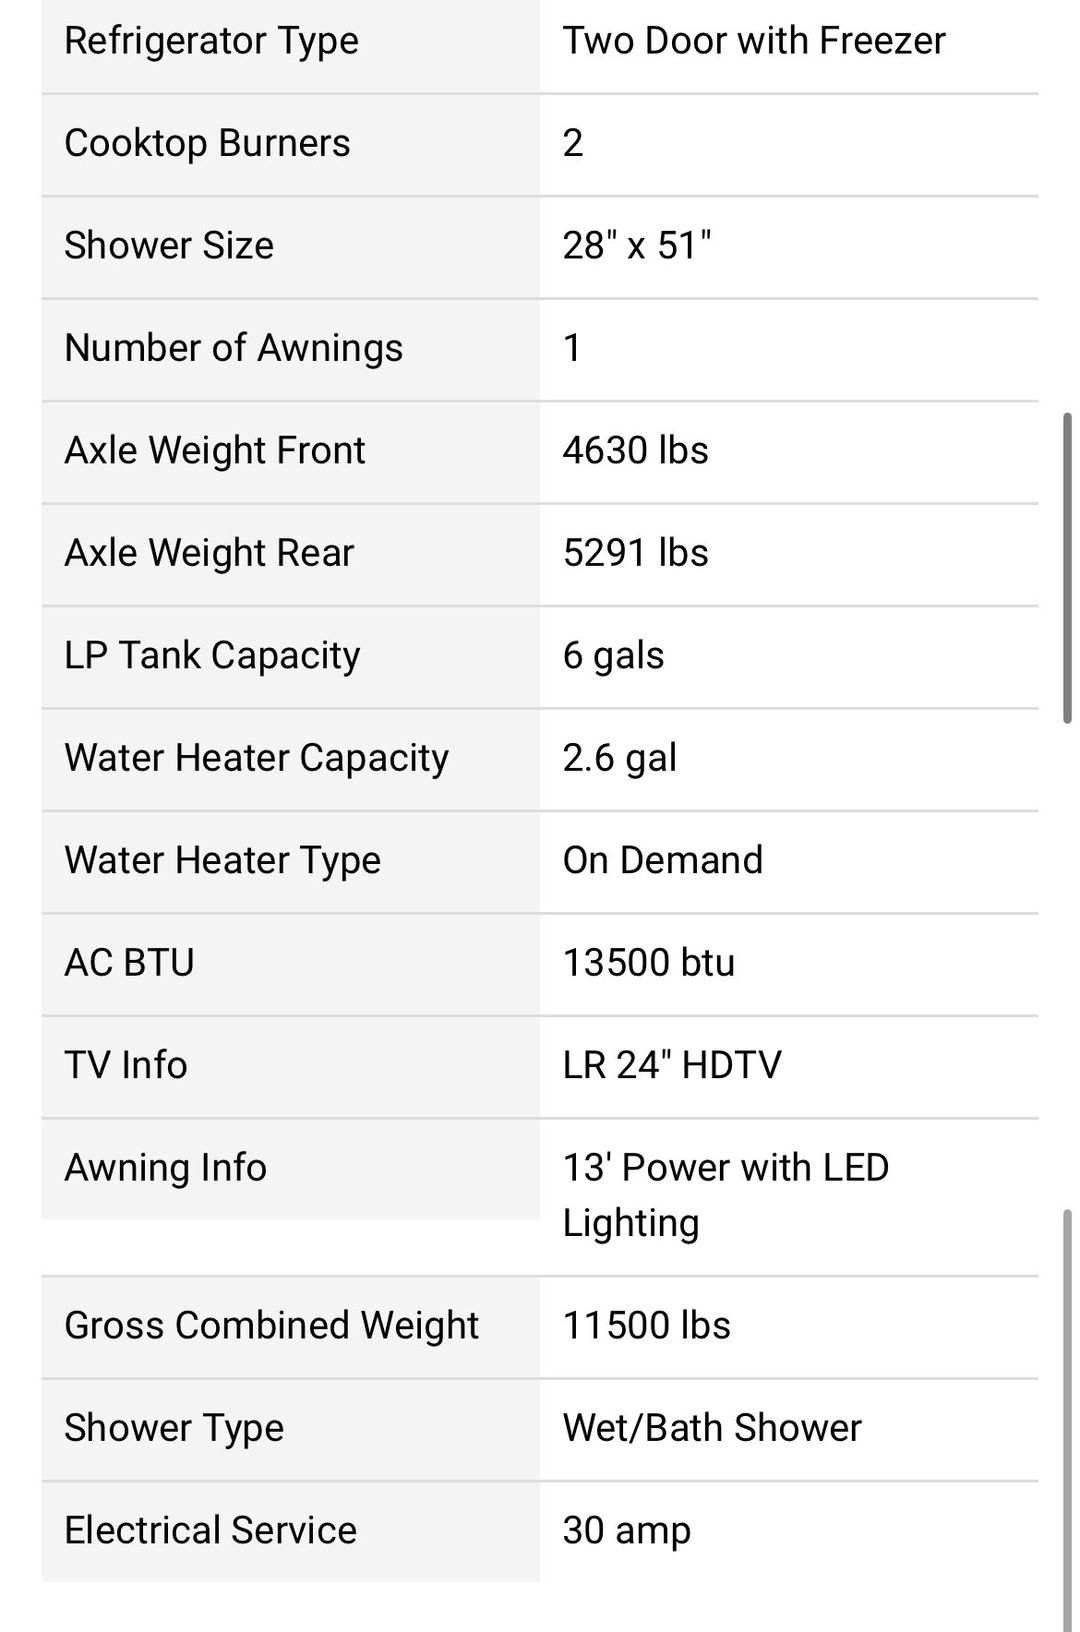Screen dimensions: 1080x1632
Task: Tap the Wet/Bath Shower value
Action: pyautogui.click(x=711, y=1428)
